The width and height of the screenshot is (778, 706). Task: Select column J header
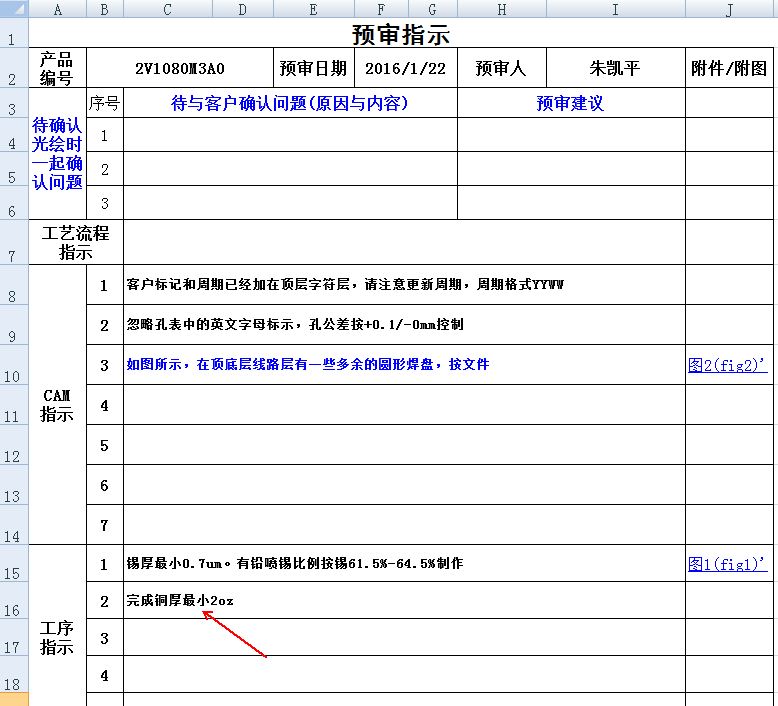[729, 8]
